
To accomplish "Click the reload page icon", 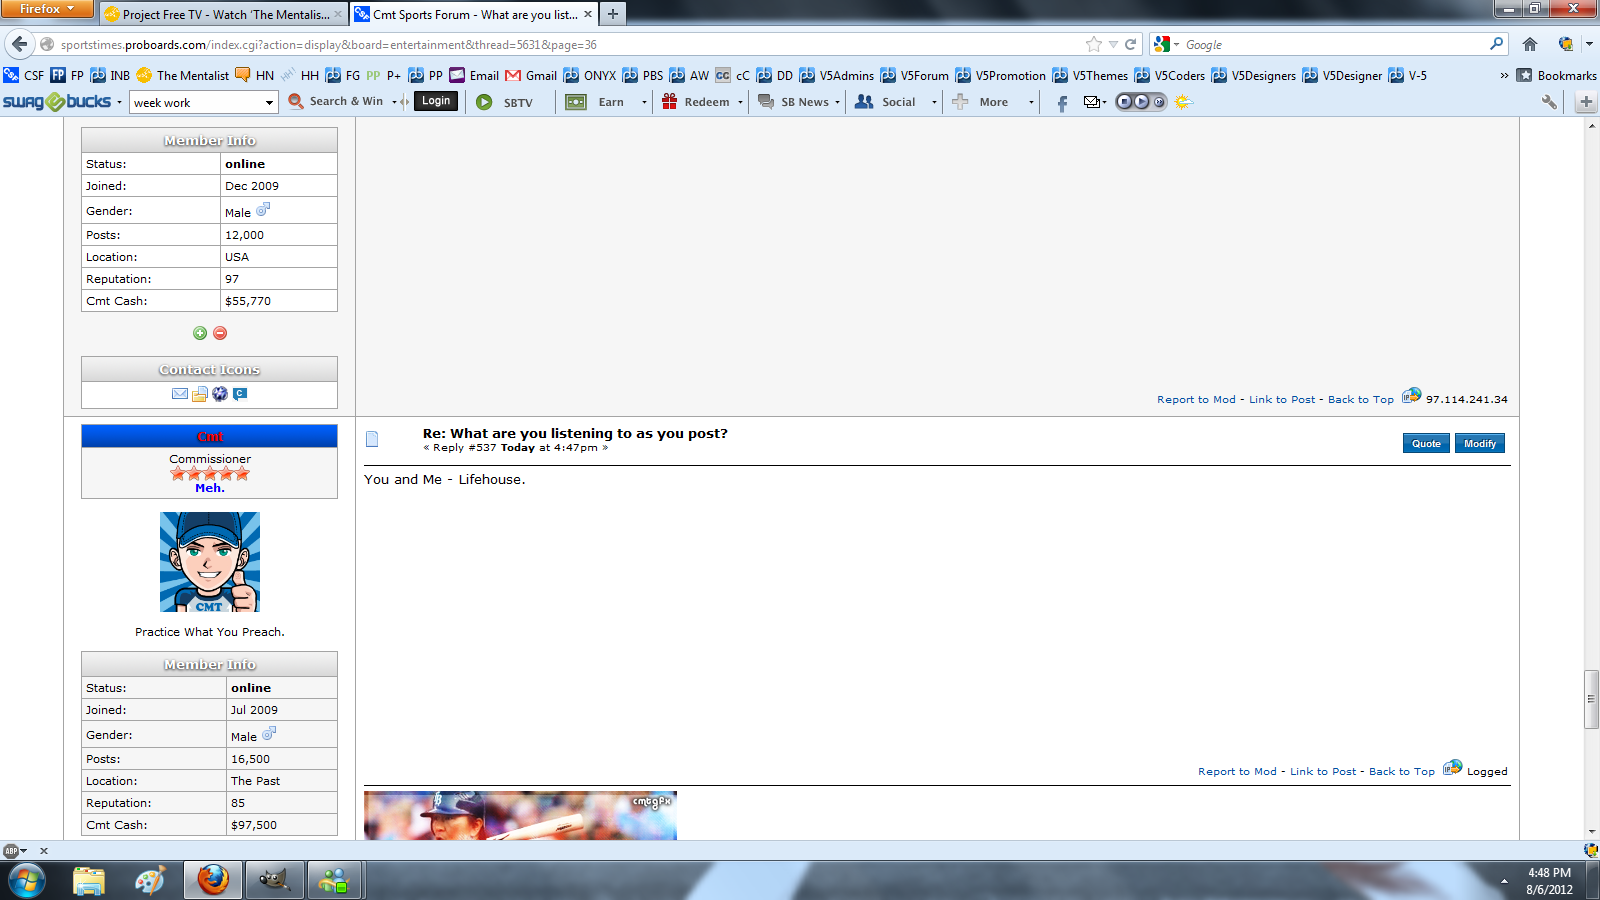I will pyautogui.click(x=1130, y=44).
